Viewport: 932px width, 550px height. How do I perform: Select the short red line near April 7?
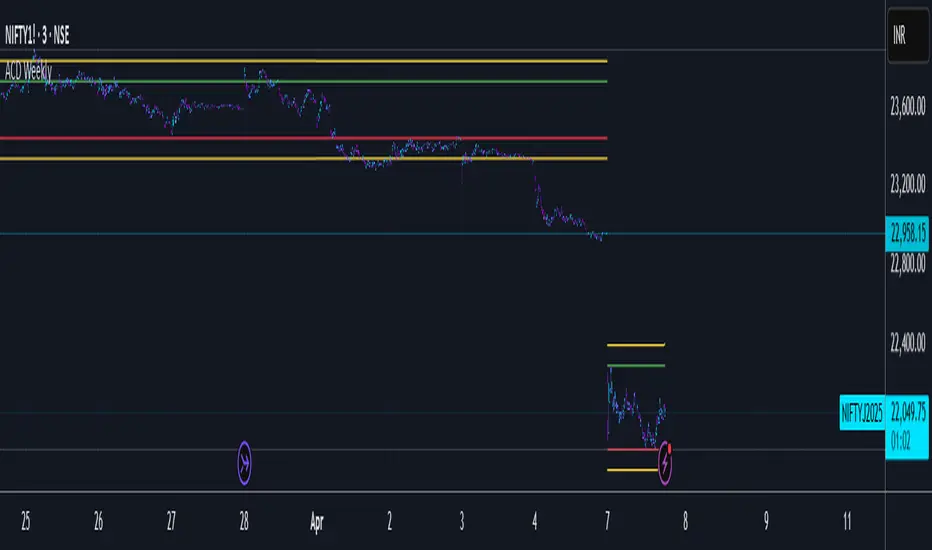pos(632,450)
